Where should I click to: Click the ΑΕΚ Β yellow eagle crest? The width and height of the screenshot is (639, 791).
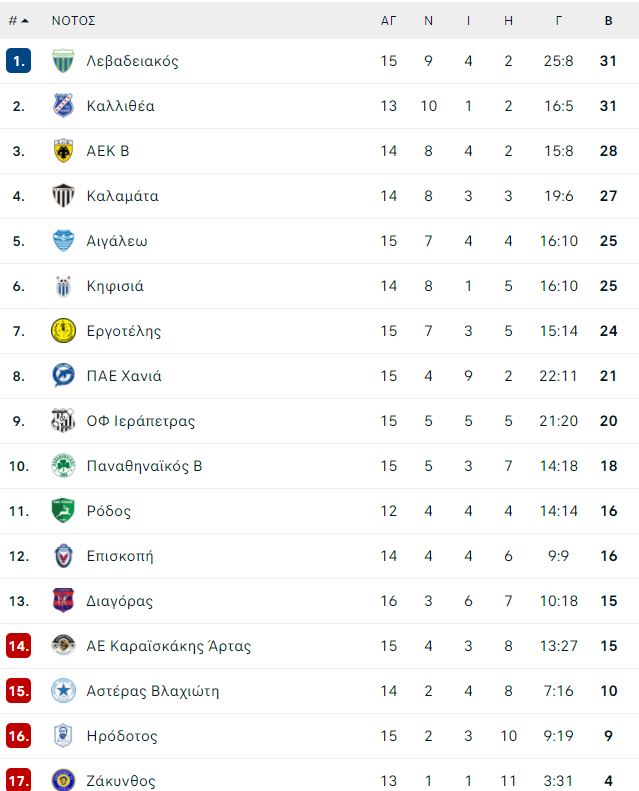pos(63,151)
